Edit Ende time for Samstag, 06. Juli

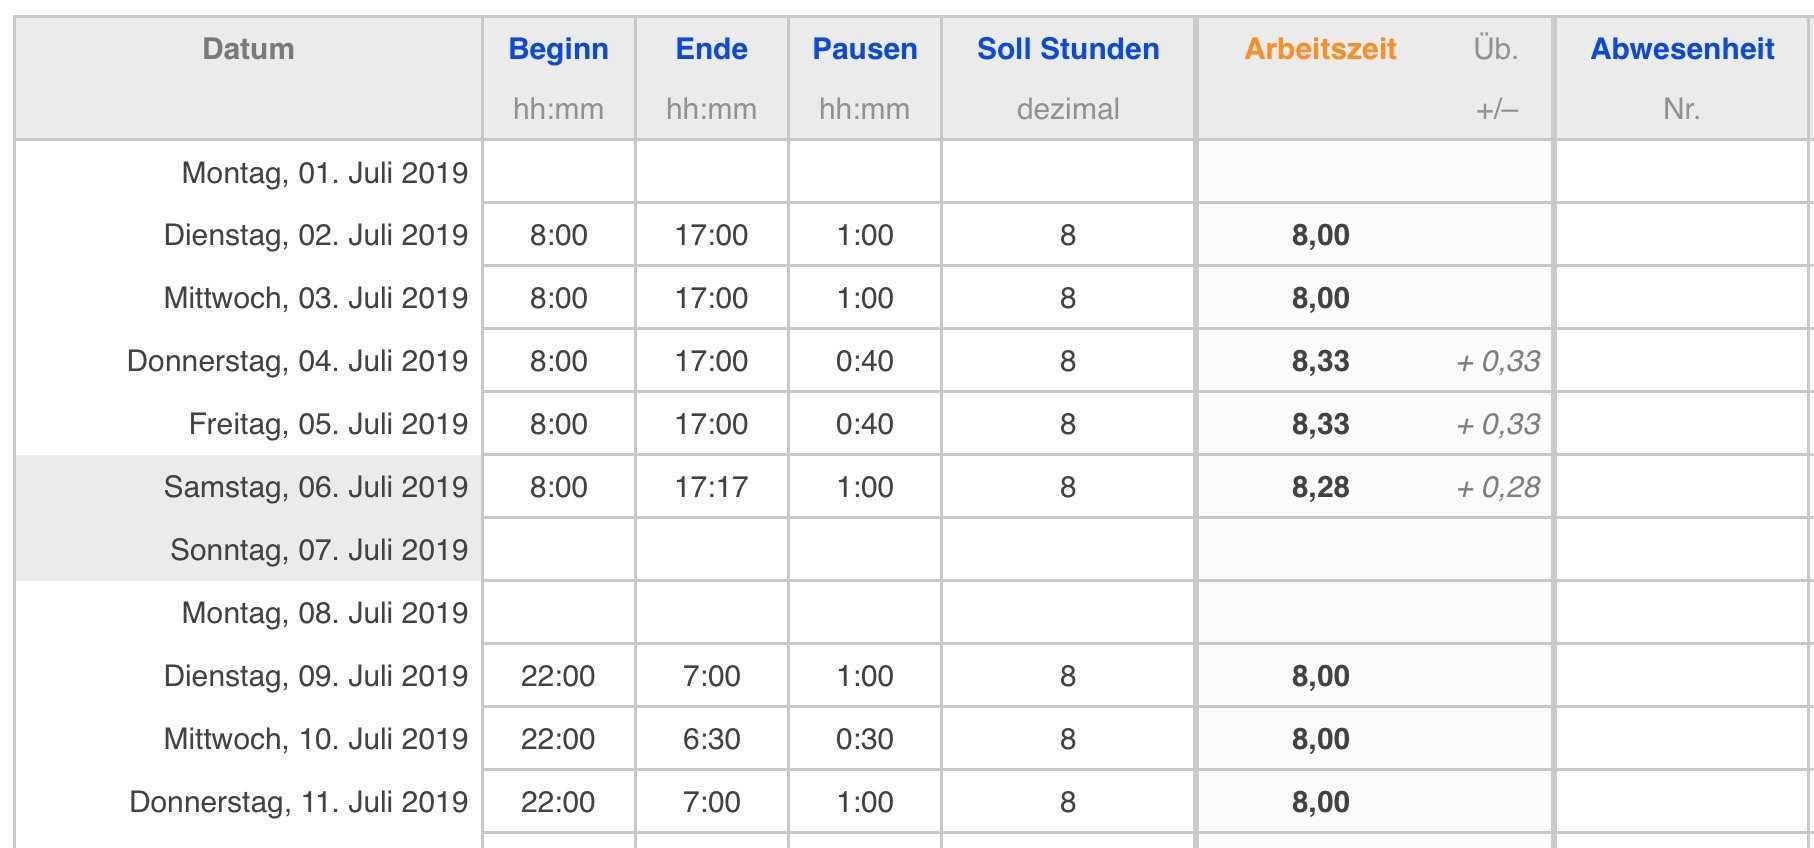tap(711, 487)
